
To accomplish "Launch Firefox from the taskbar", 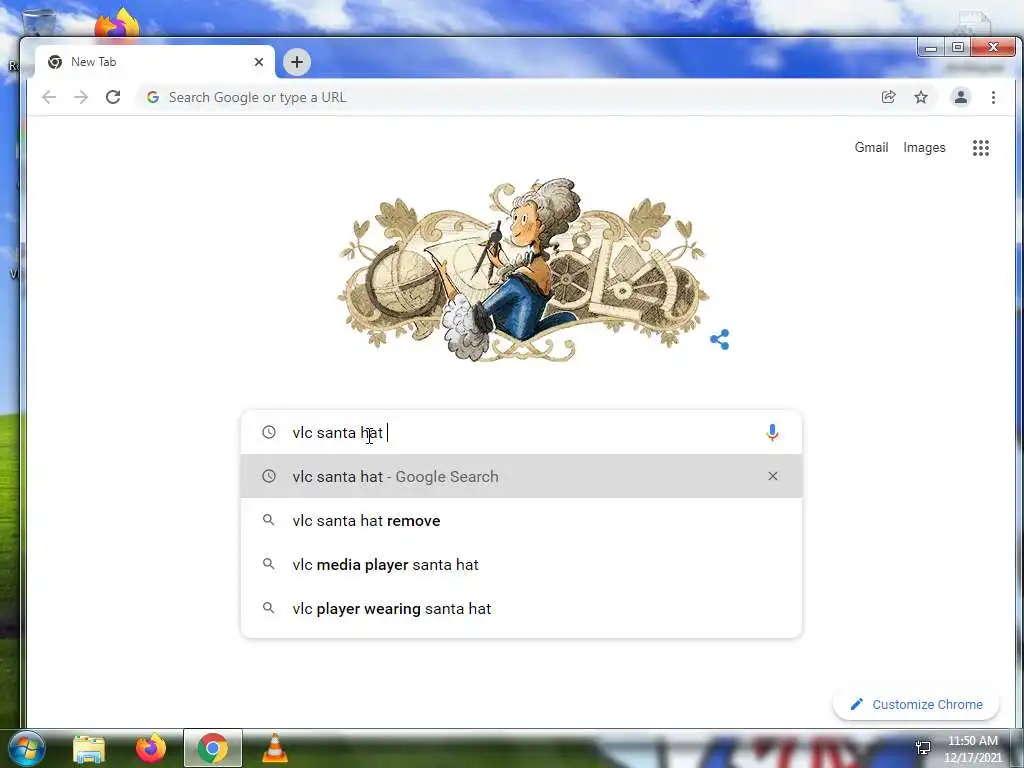I will 151,748.
